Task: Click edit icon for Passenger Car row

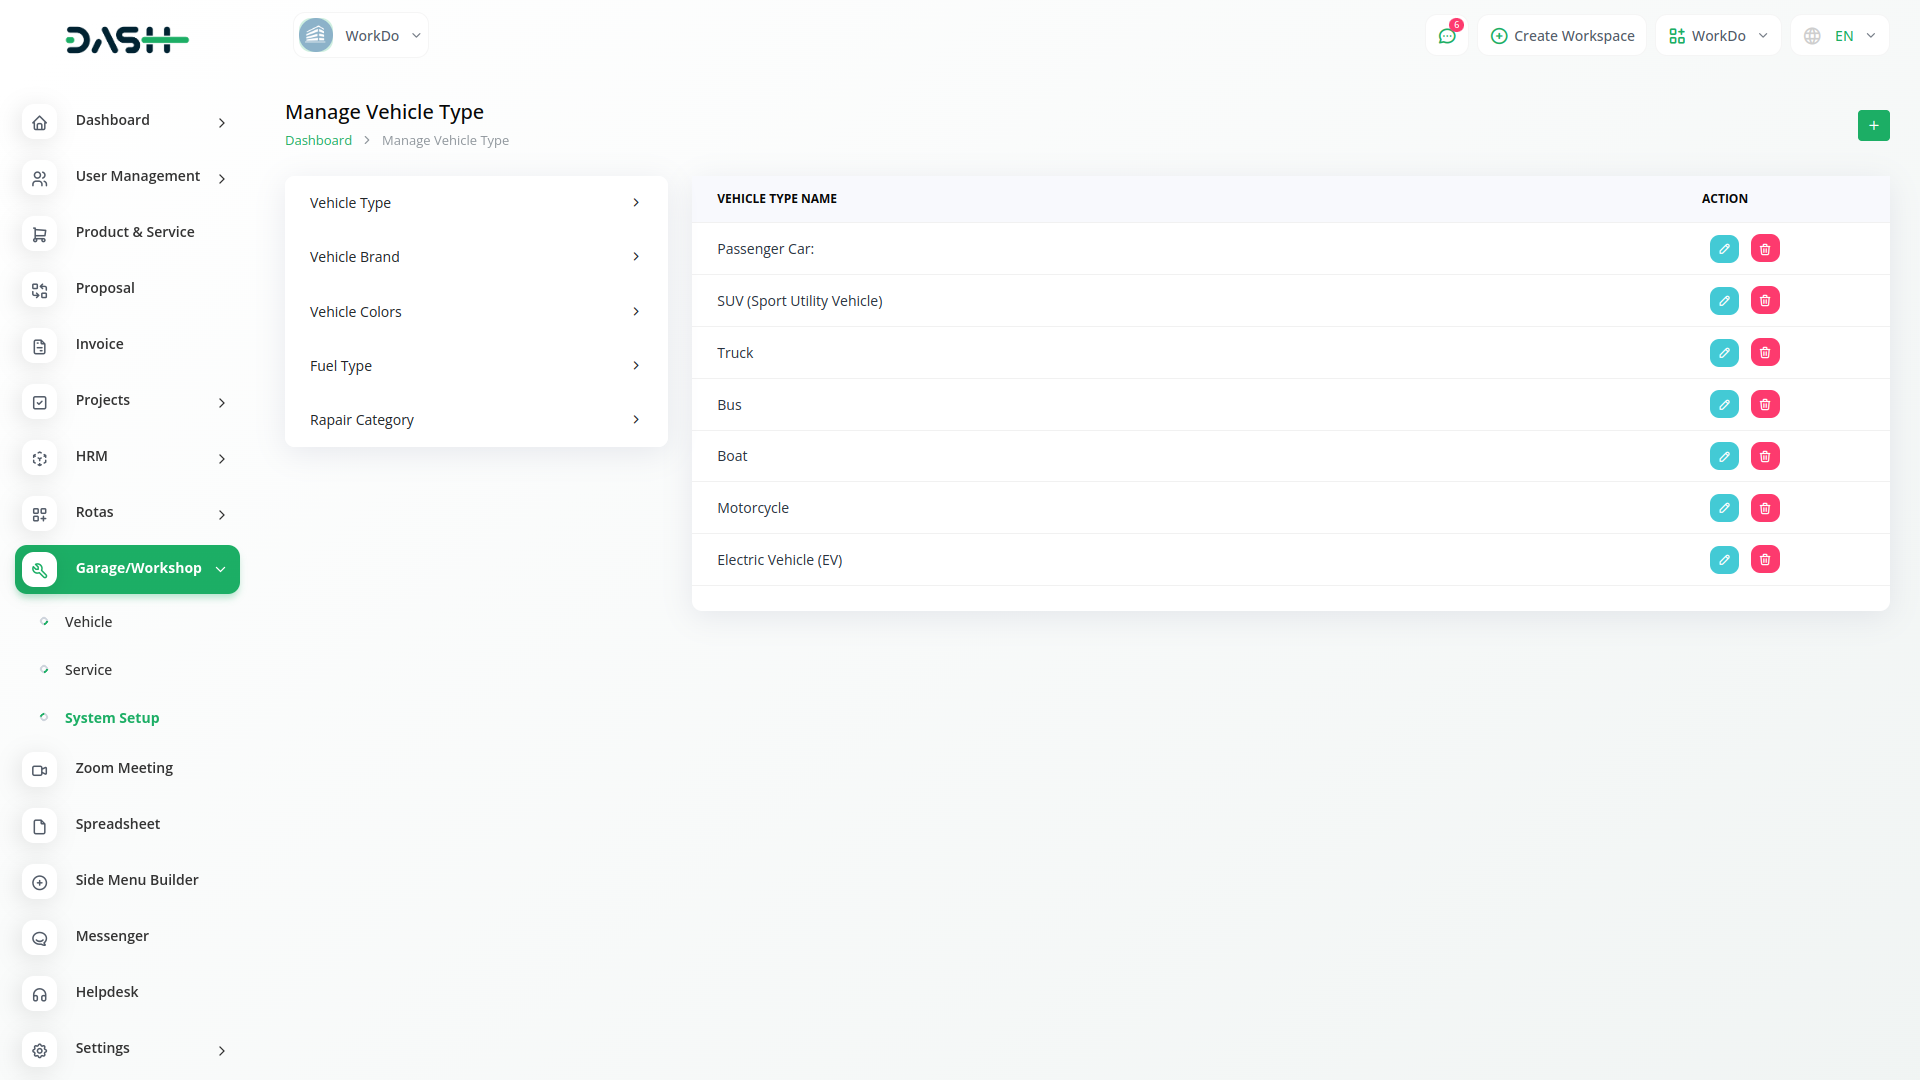Action: coord(1724,249)
